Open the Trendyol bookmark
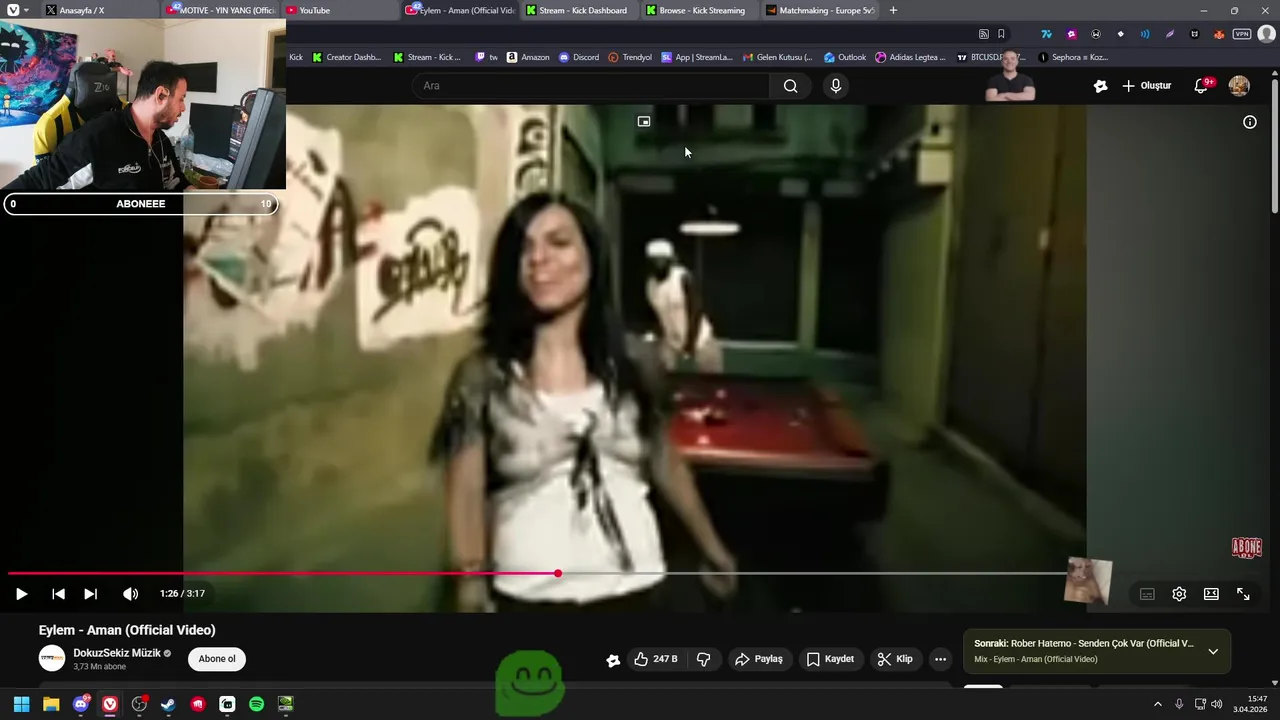 (630, 57)
